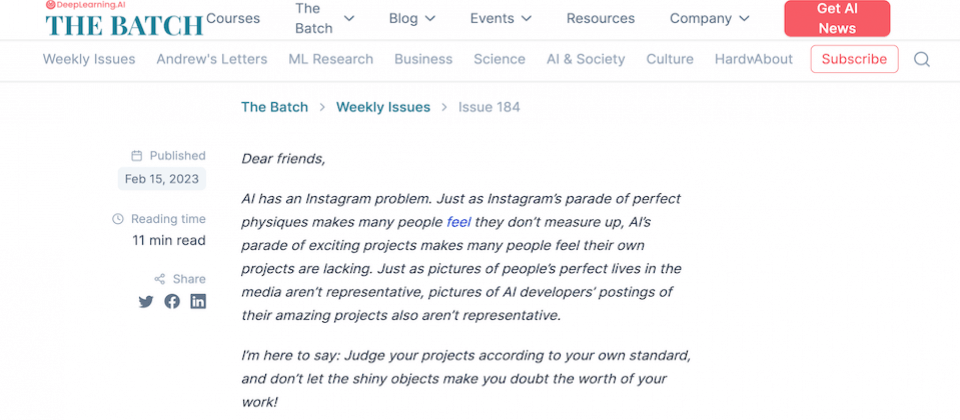Go to Resources page
This screenshot has height=420, width=960.
click(x=601, y=18)
